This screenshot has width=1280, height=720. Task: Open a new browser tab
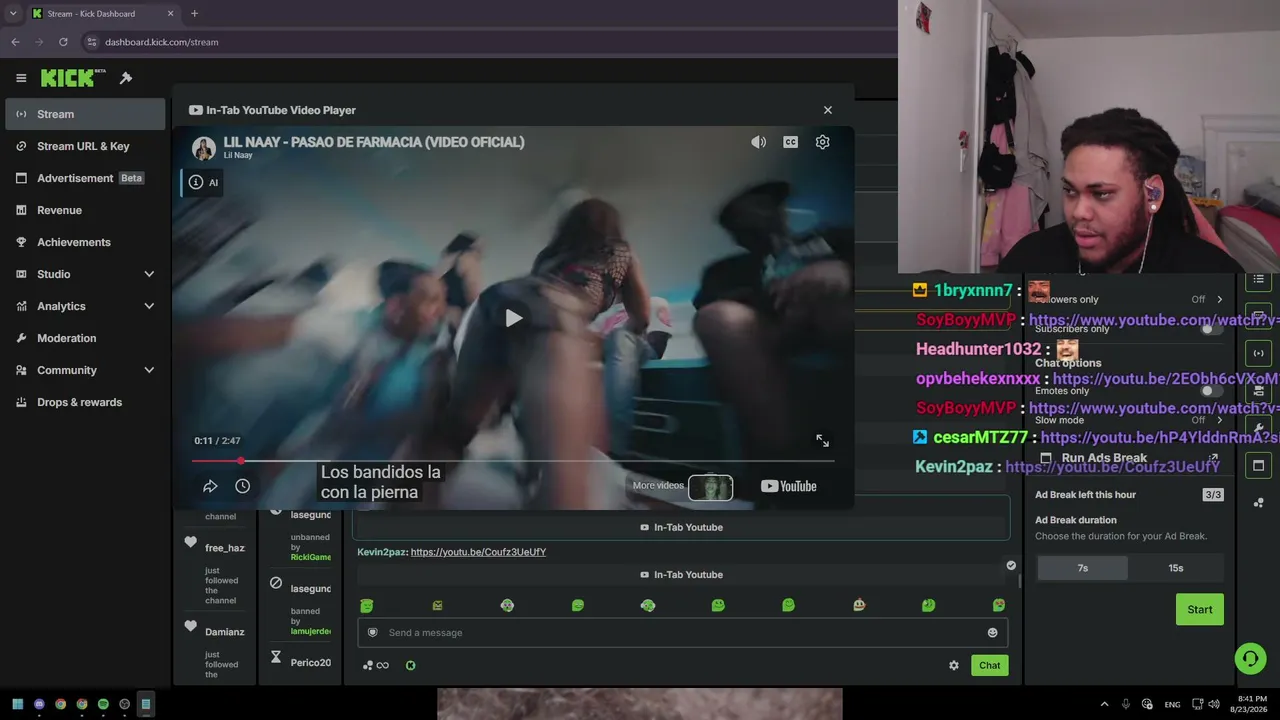[x=194, y=14]
